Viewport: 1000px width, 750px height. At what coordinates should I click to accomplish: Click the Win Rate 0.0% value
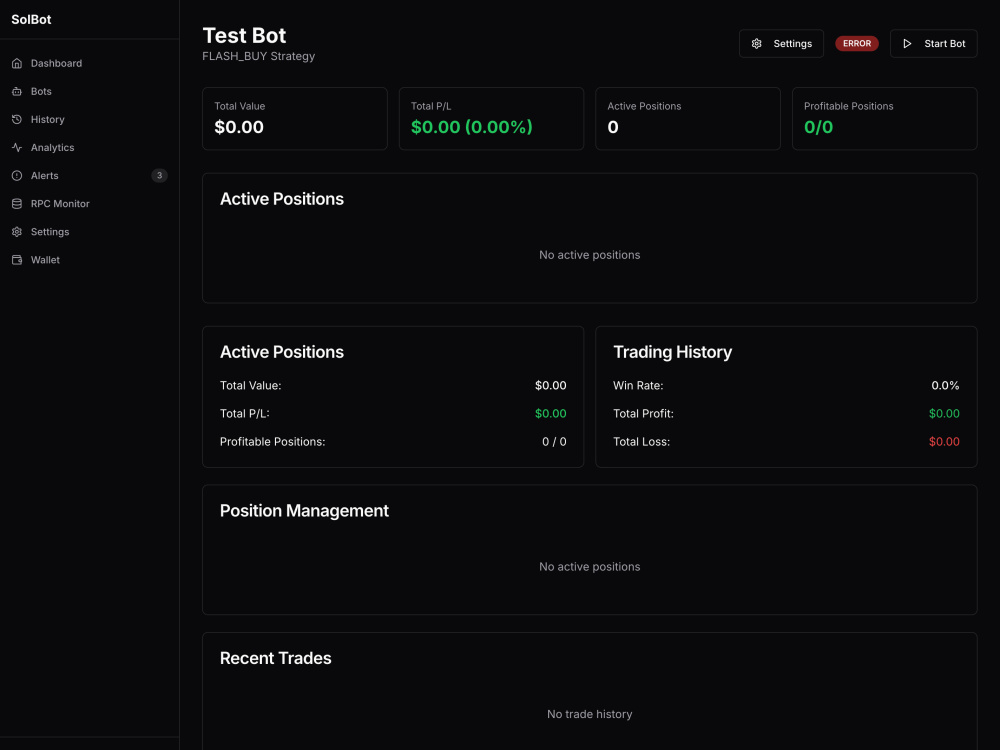[x=945, y=385]
